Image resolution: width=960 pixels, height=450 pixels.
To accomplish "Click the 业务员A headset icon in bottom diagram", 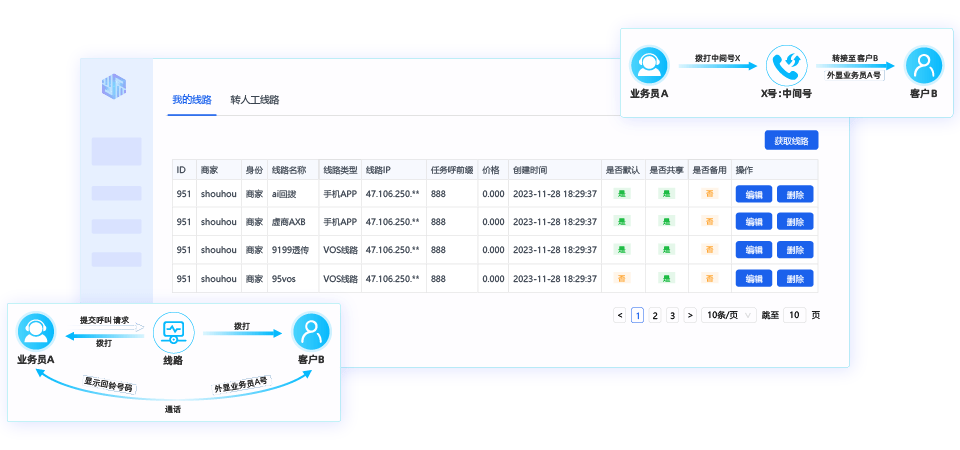I will (x=35, y=332).
